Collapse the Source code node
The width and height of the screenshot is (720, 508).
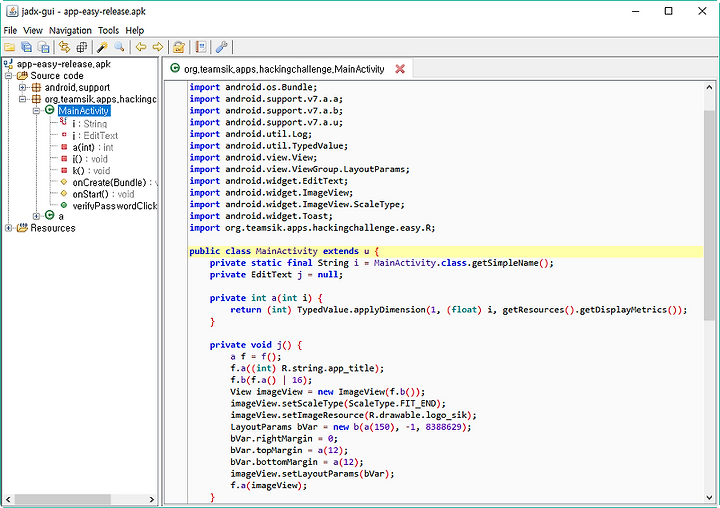coord(8,76)
